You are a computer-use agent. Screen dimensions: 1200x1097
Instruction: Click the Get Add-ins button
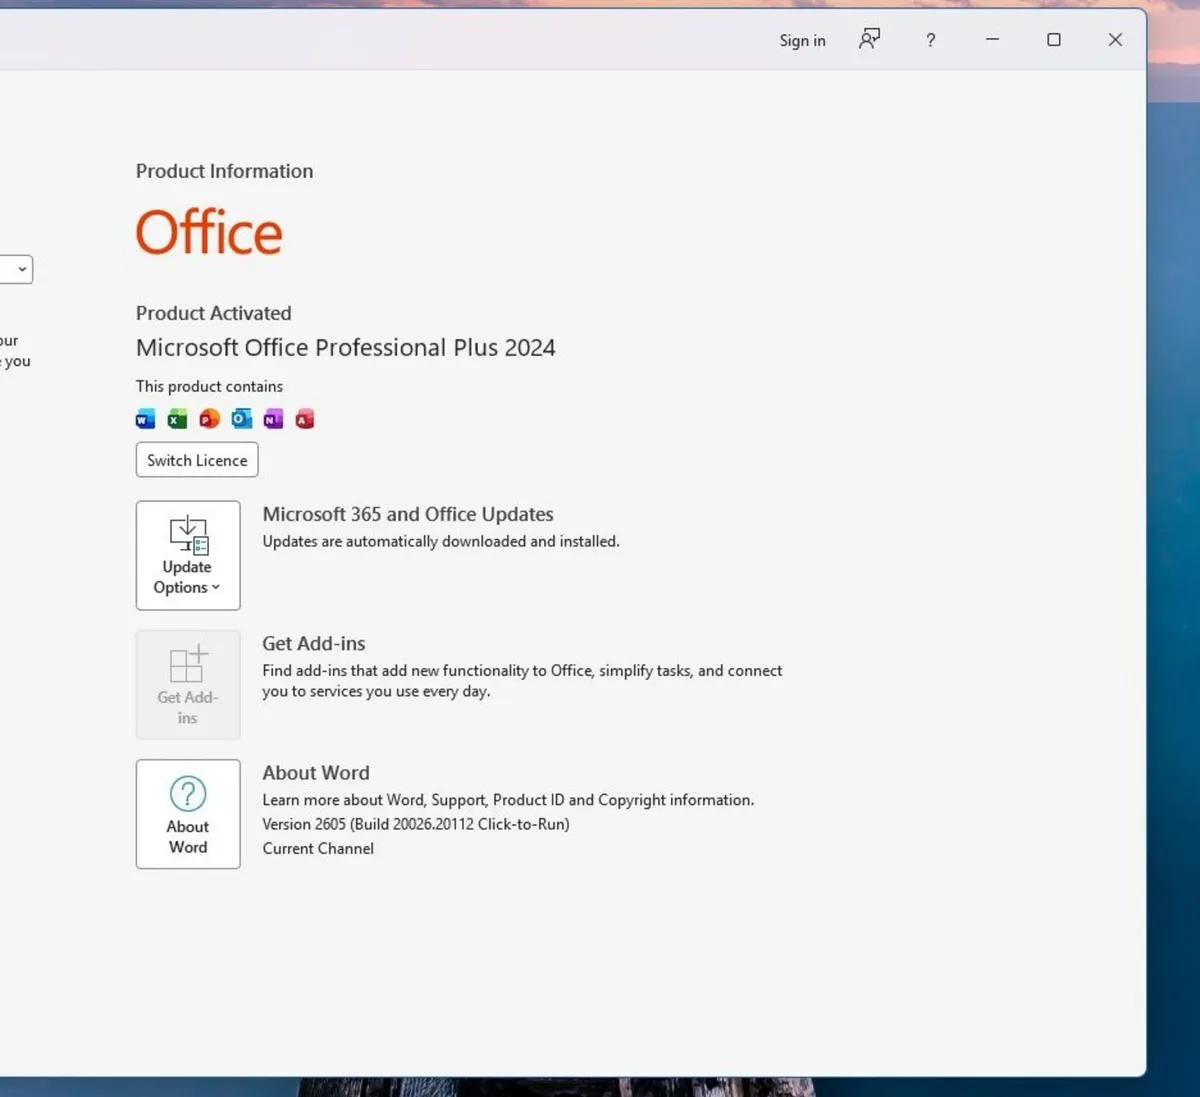click(188, 685)
